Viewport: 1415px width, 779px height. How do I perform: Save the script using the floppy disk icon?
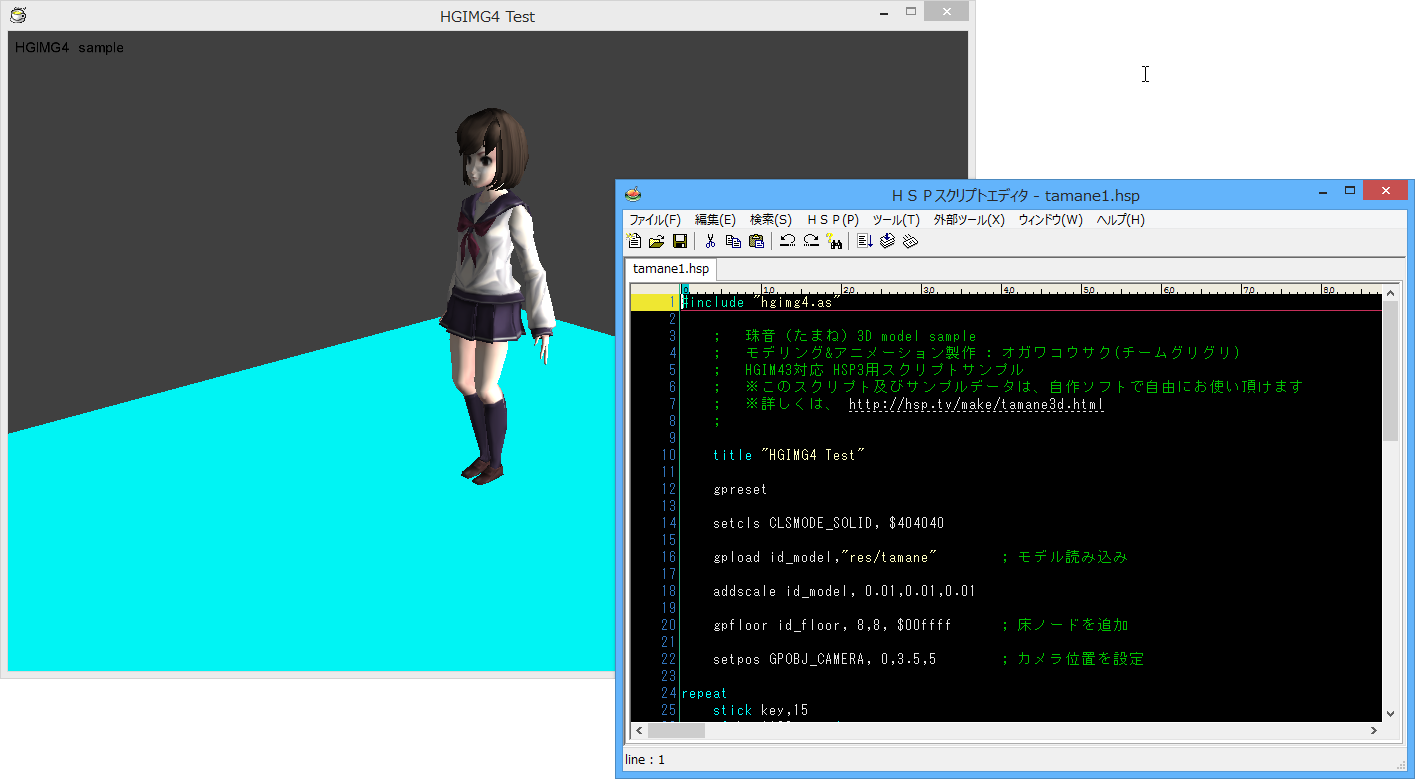(680, 241)
